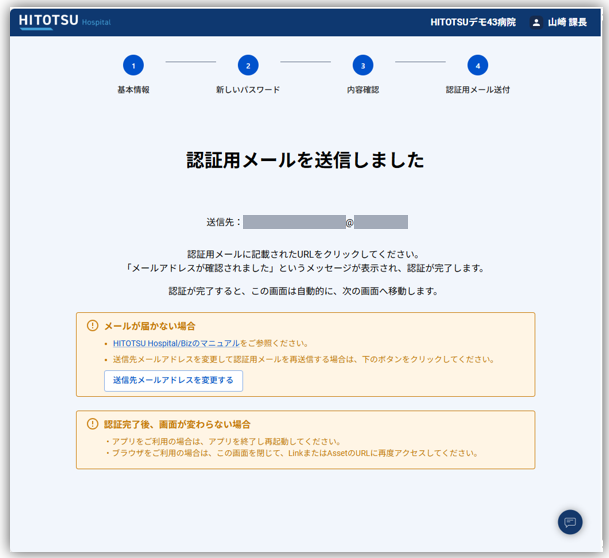Click the user avatar icon in header

tap(536, 22)
